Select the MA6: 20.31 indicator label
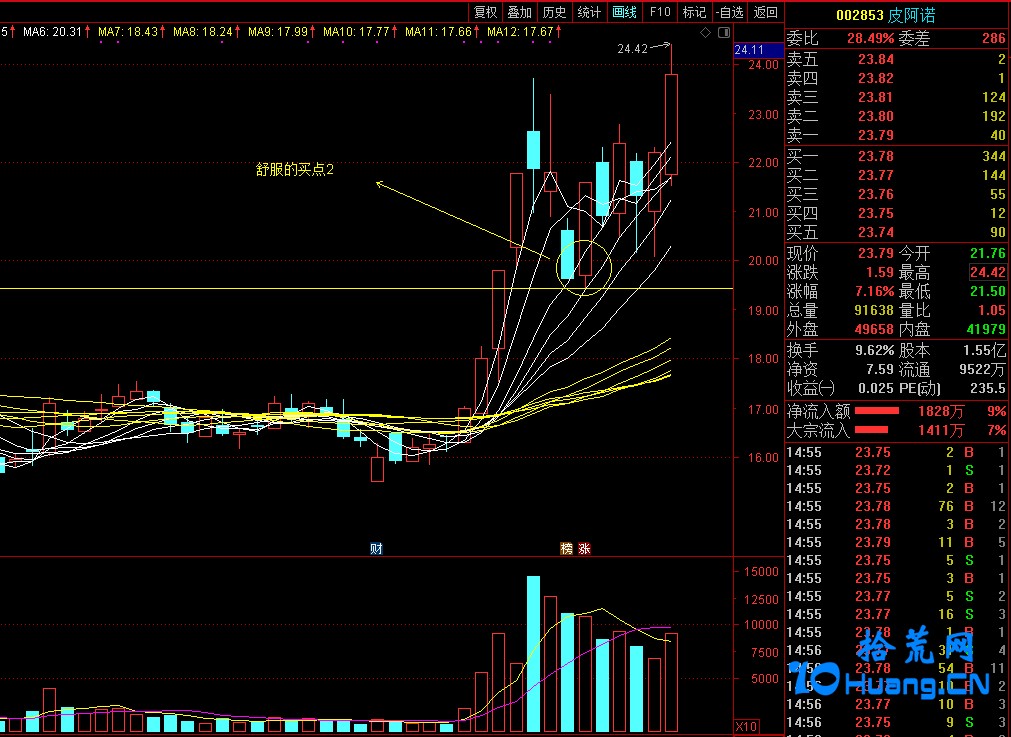Viewport: 1011px width, 737px height. [52, 32]
